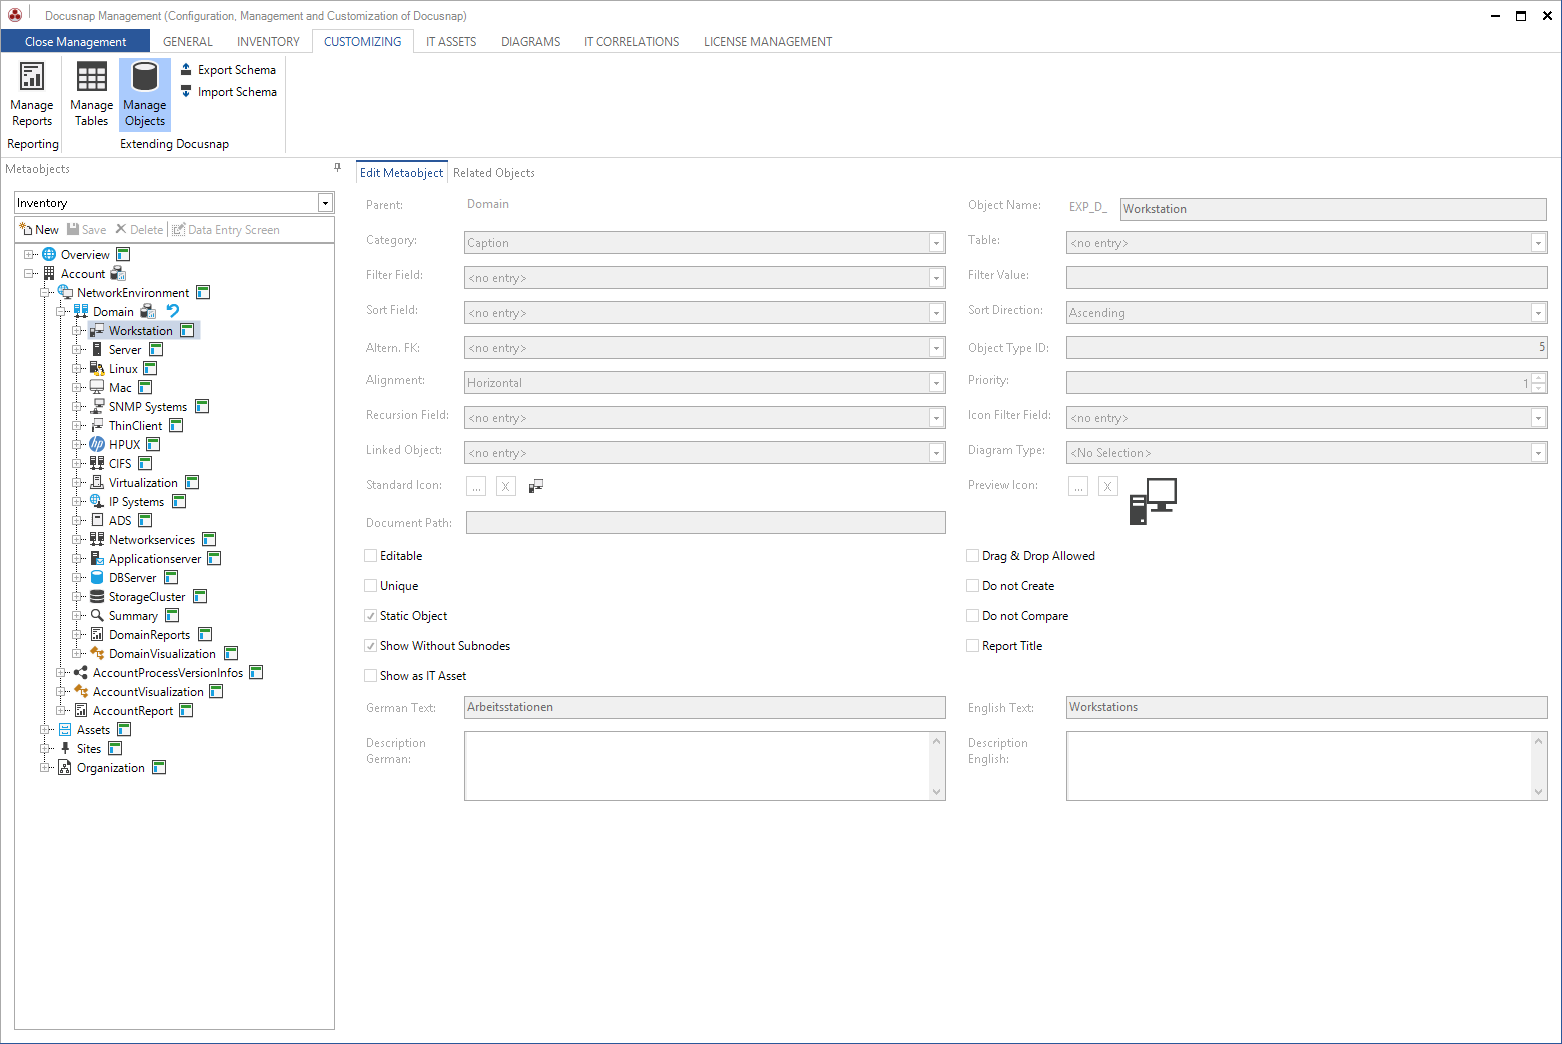This screenshot has height=1044, width=1562.
Task: Click Manage Objects icon
Action: pos(145,77)
